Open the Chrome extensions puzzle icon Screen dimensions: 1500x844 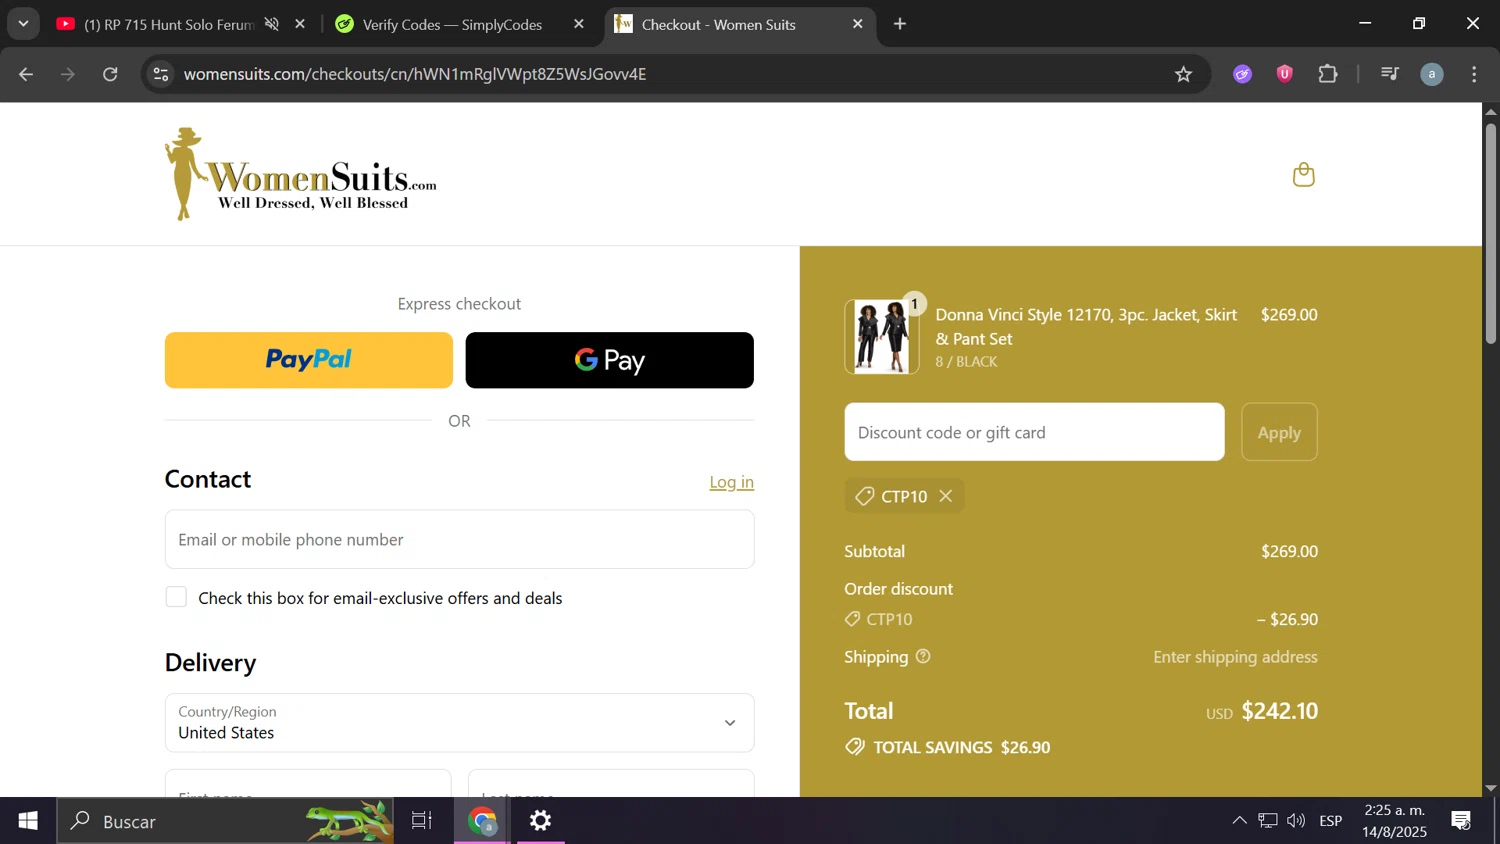[1327, 74]
